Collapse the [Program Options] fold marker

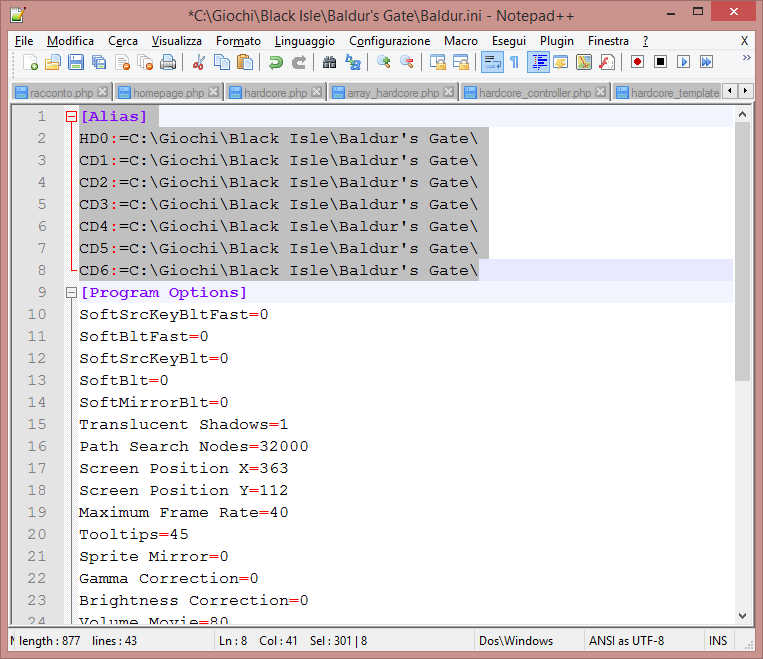pyautogui.click(x=72, y=293)
